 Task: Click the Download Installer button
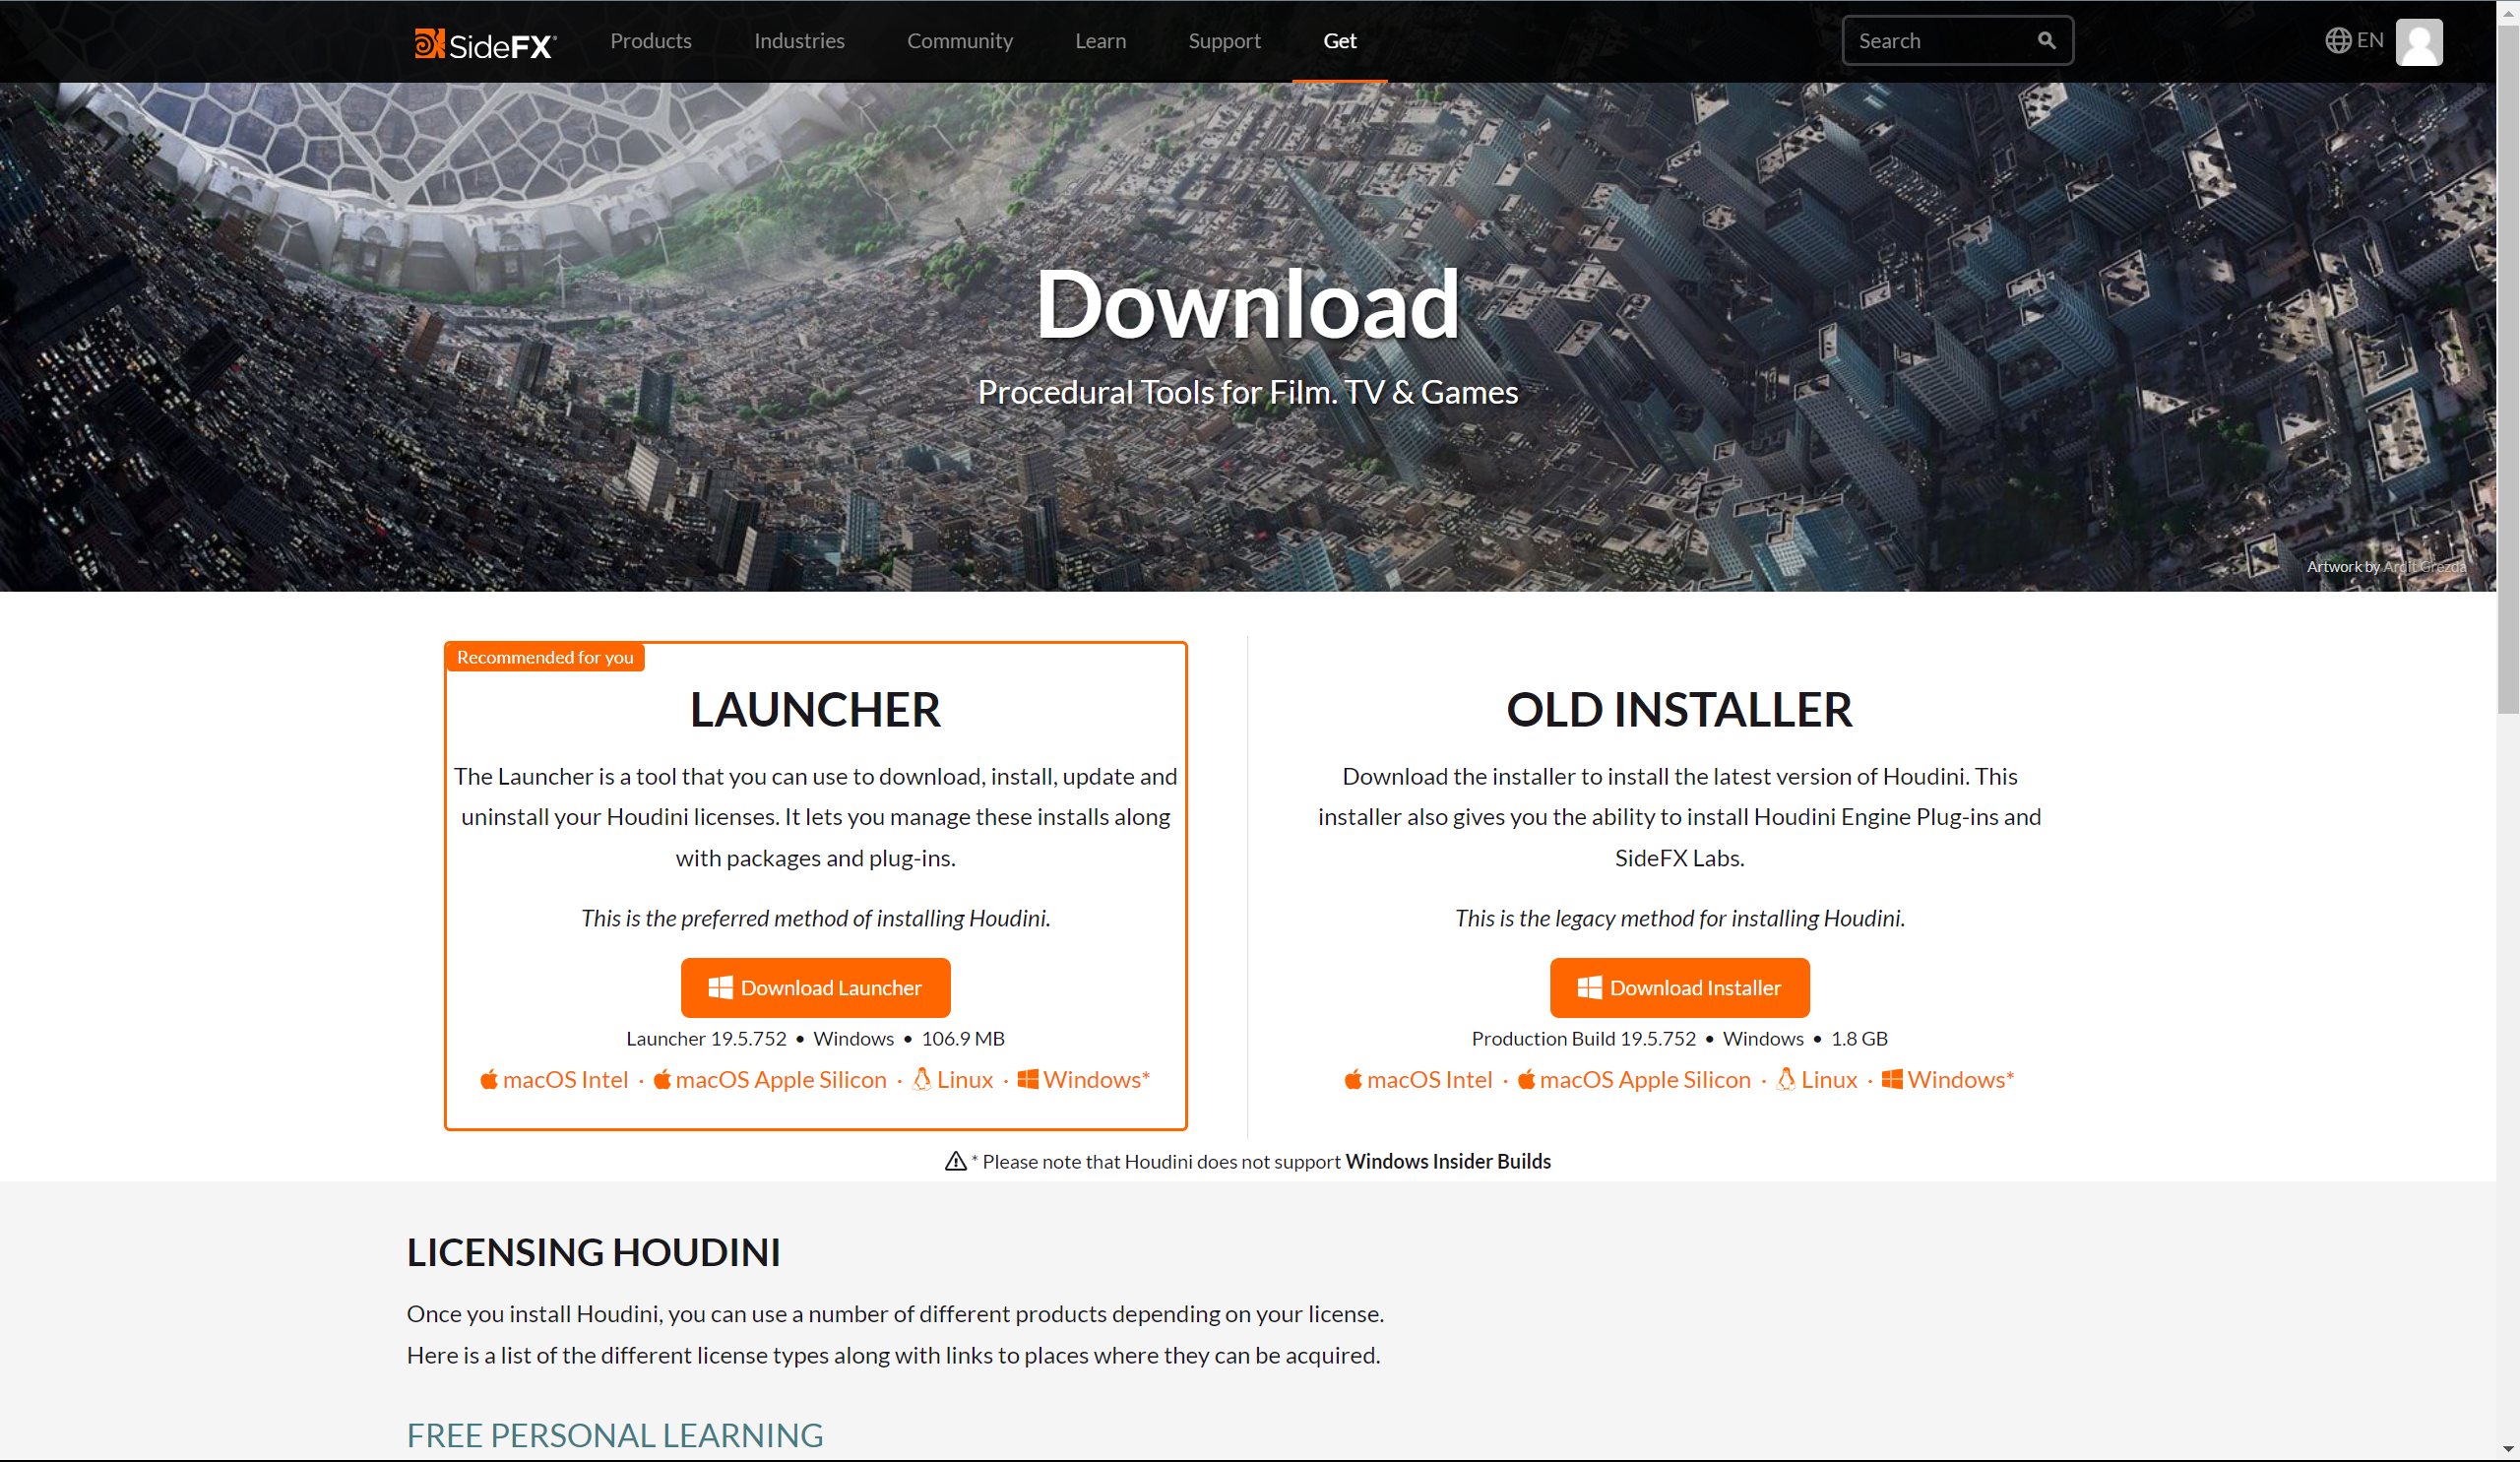pyautogui.click(x=1679, y=987)
